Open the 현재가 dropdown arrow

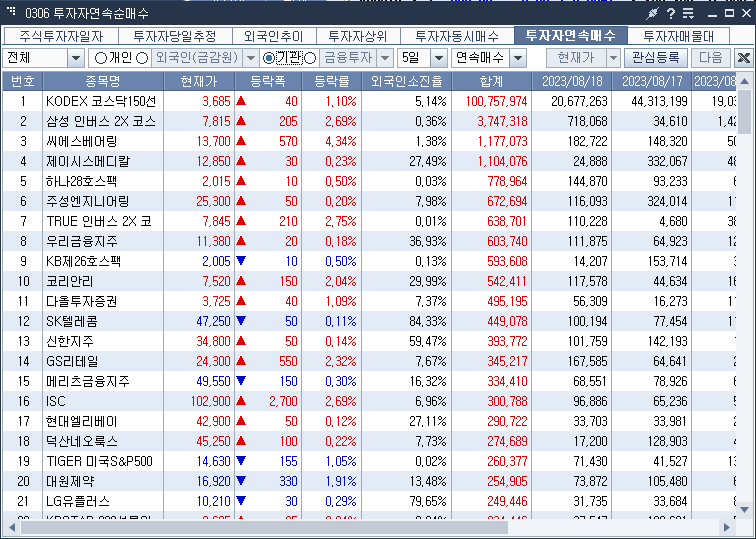pyautogui.click(x=613, y=58)
